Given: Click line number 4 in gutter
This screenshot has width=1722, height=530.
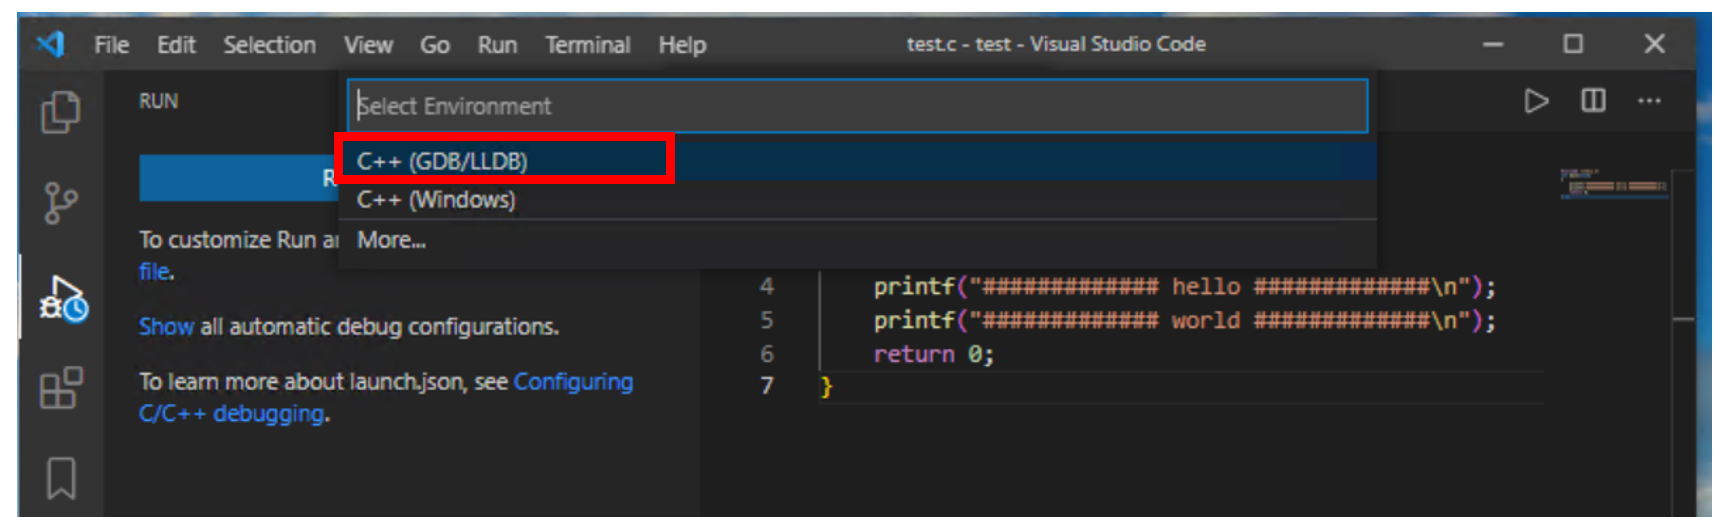Looking at the screenshot, I should (766, 287).
